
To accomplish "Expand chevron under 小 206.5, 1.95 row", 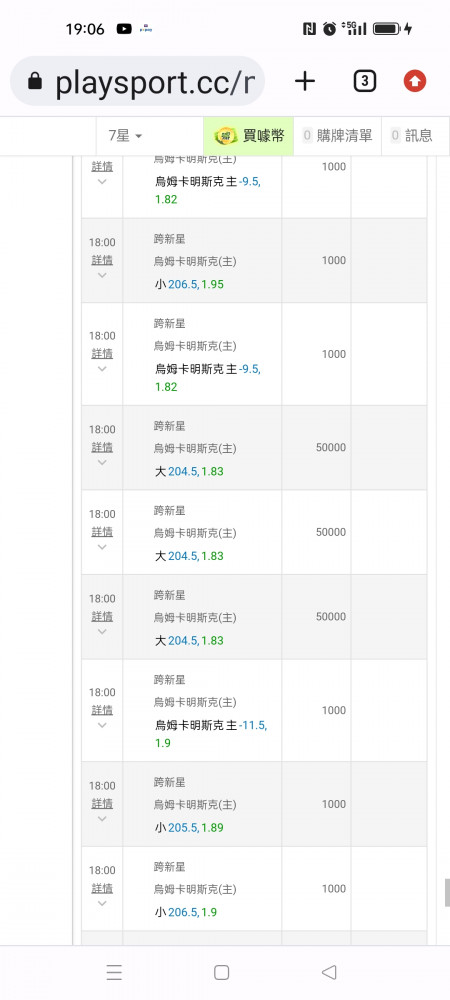I will (x=102, y=275).
